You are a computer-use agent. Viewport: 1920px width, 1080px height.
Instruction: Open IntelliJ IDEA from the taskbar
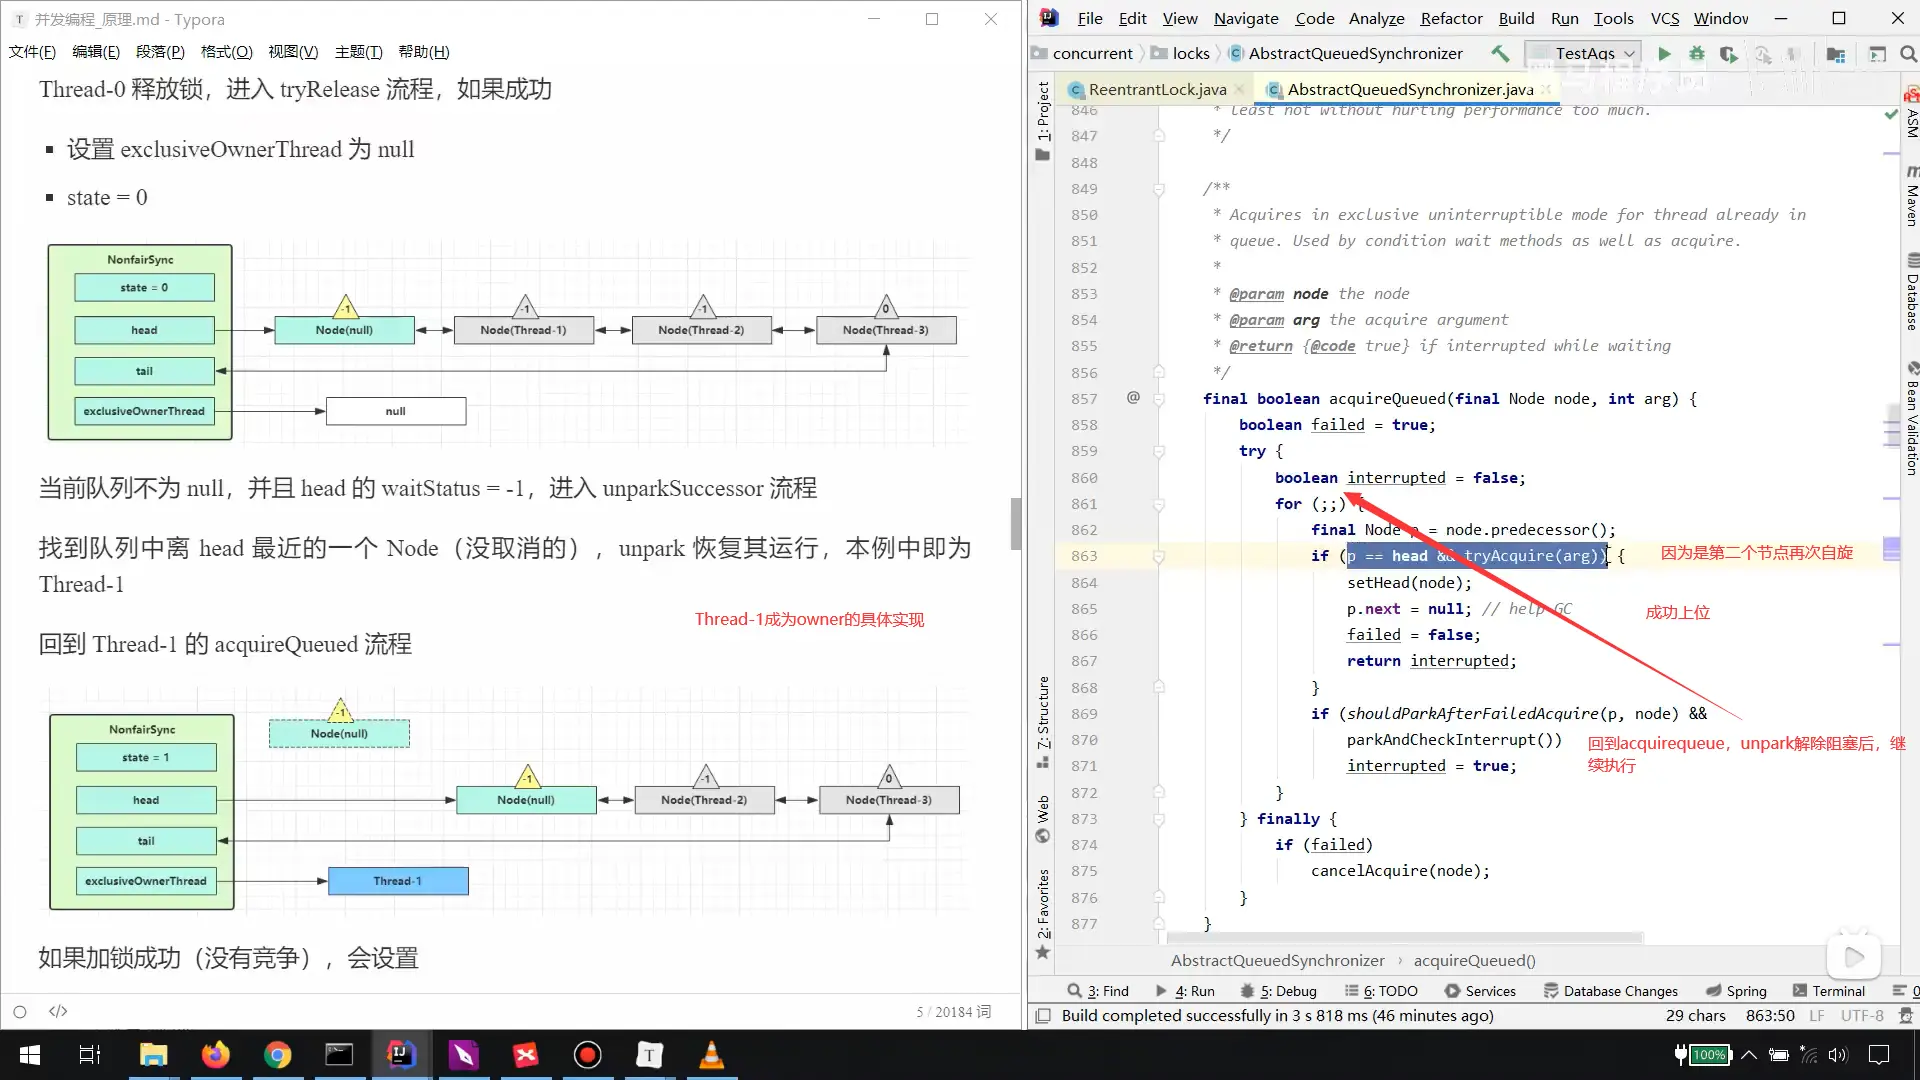tap(400, 1054)
